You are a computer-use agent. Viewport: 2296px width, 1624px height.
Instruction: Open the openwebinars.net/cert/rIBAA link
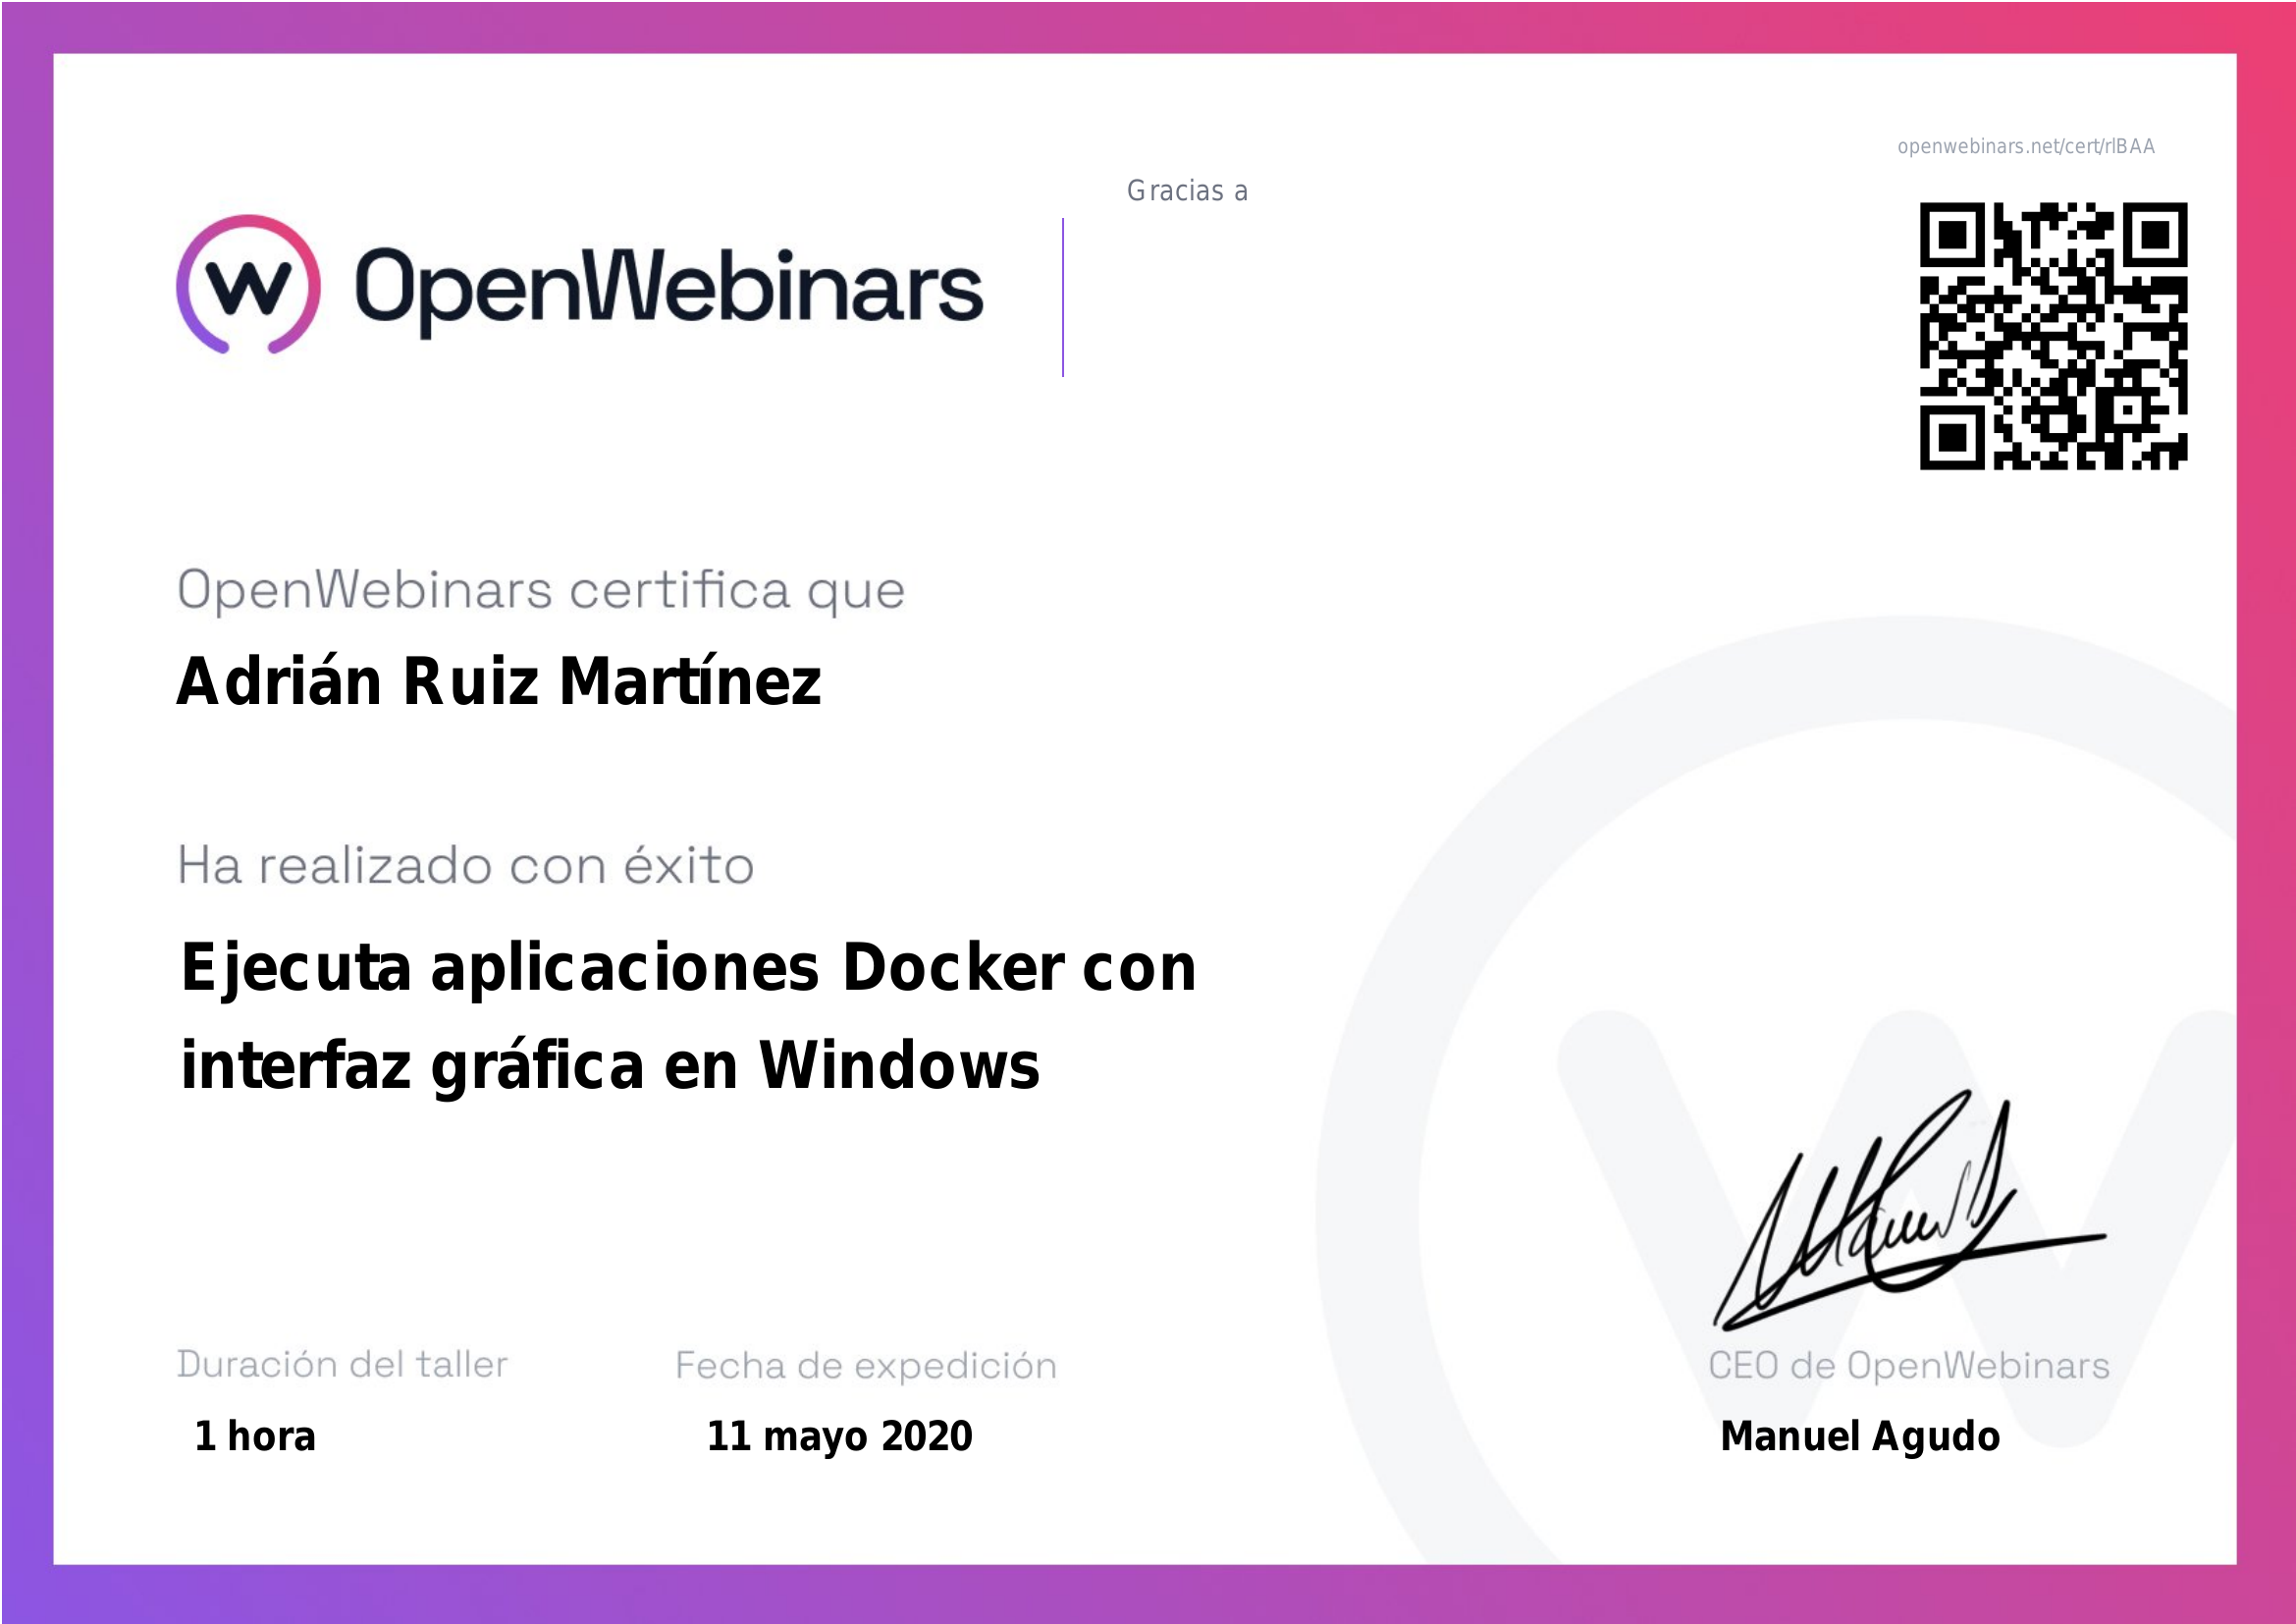tap(2026, 146)
